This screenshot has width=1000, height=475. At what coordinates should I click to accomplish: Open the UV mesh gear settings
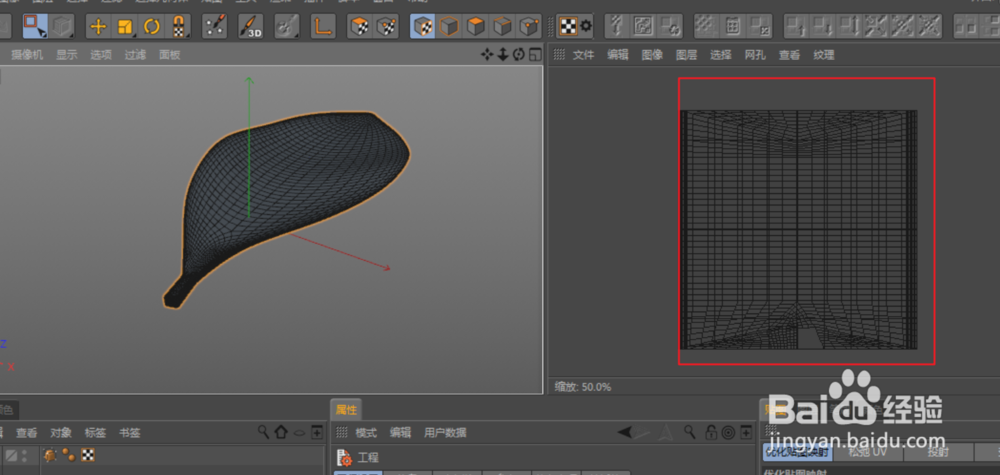pos(585,26)
